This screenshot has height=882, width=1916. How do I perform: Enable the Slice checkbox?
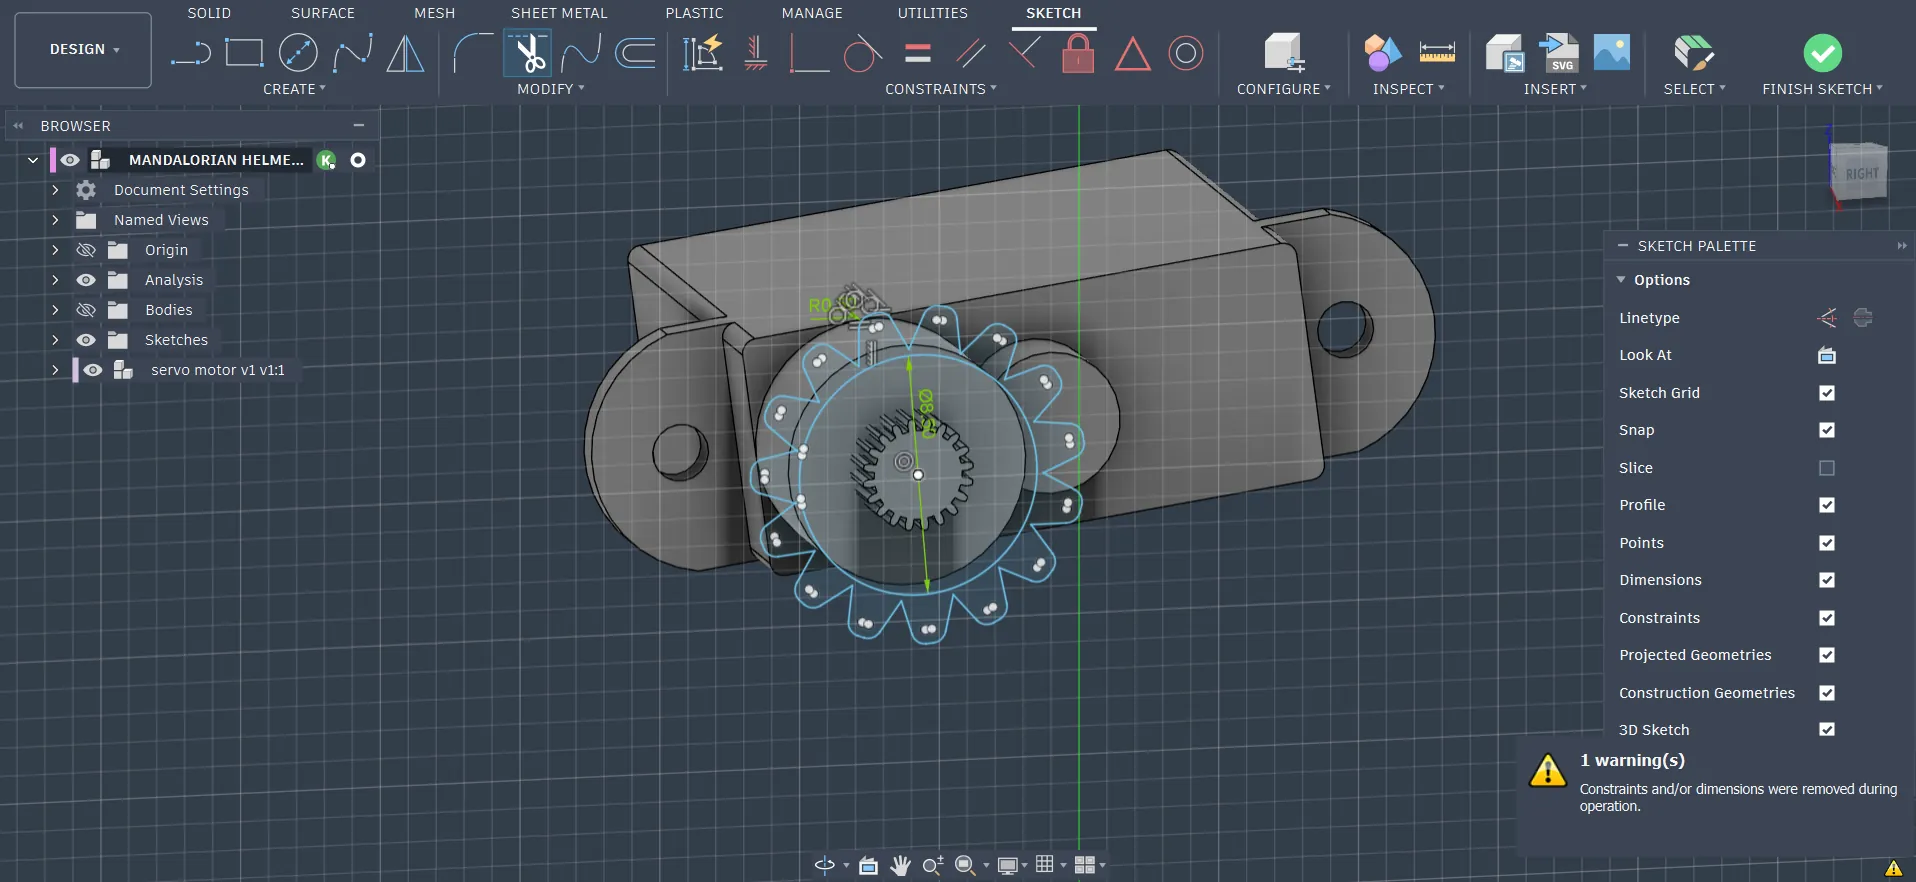click(1827, 468)
